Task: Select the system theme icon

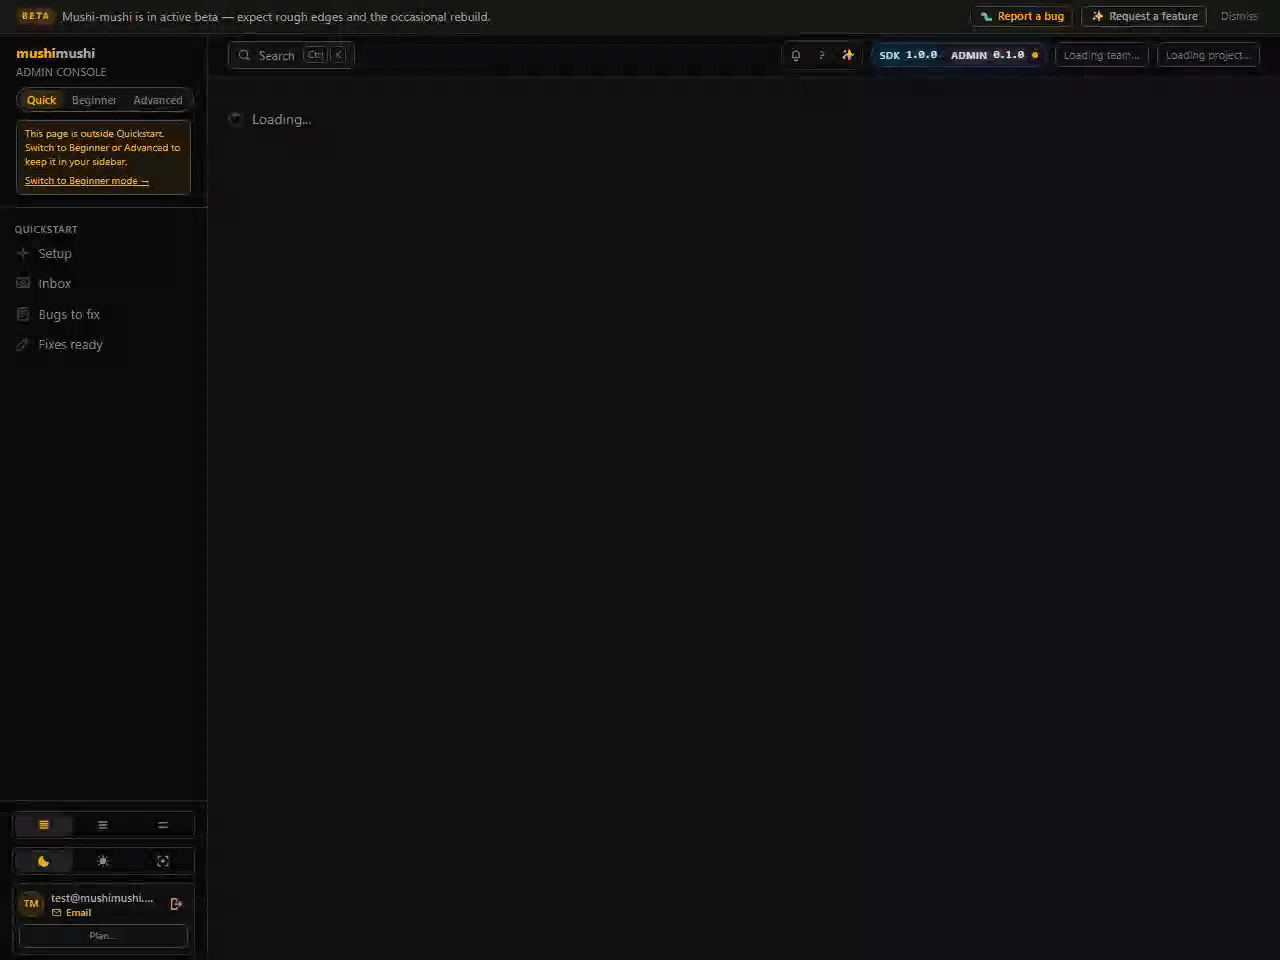Action: 163,861
